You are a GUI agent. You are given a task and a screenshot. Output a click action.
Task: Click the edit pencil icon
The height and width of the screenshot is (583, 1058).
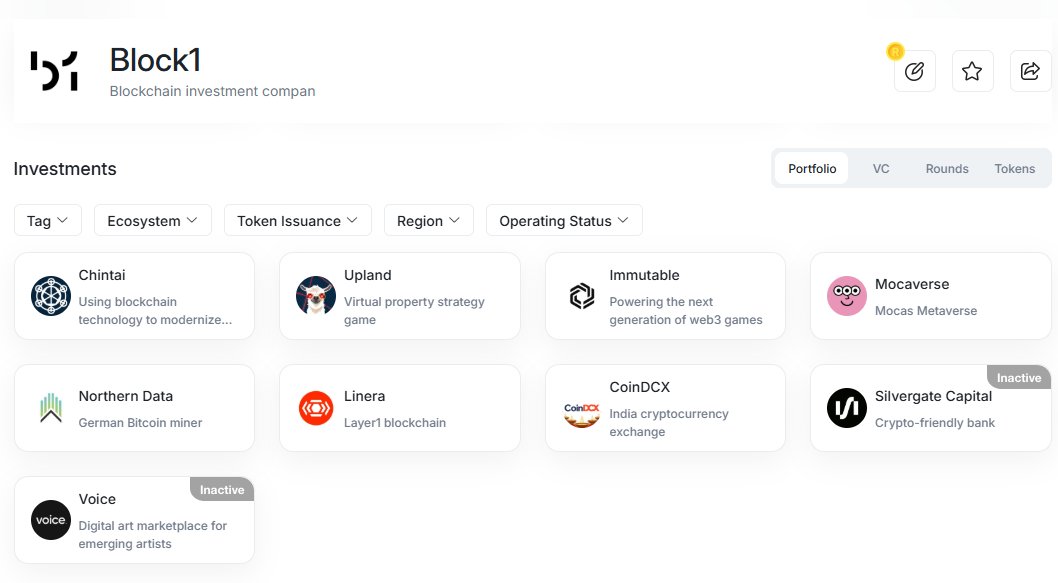pyautogui.click(x=914, y=71)
